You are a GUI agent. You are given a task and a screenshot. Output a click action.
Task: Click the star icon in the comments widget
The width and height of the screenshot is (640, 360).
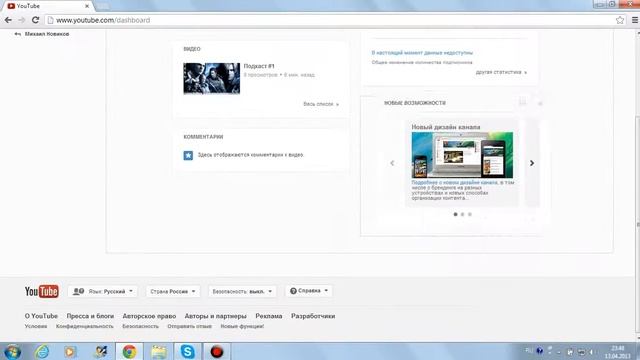click(x=188, y=155)
